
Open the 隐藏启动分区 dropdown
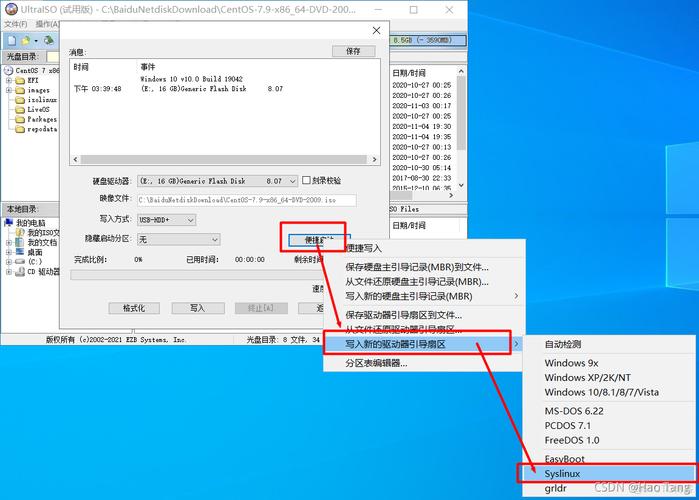pos(215,240)
